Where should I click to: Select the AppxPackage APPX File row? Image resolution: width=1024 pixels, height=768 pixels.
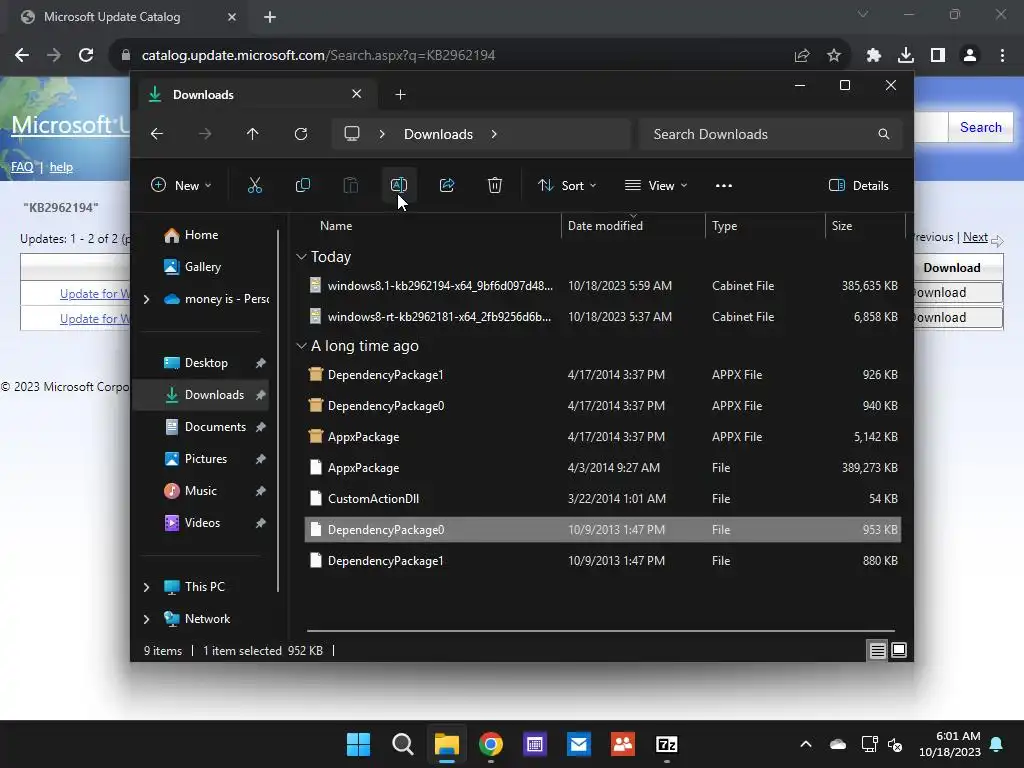coord(603,437)
